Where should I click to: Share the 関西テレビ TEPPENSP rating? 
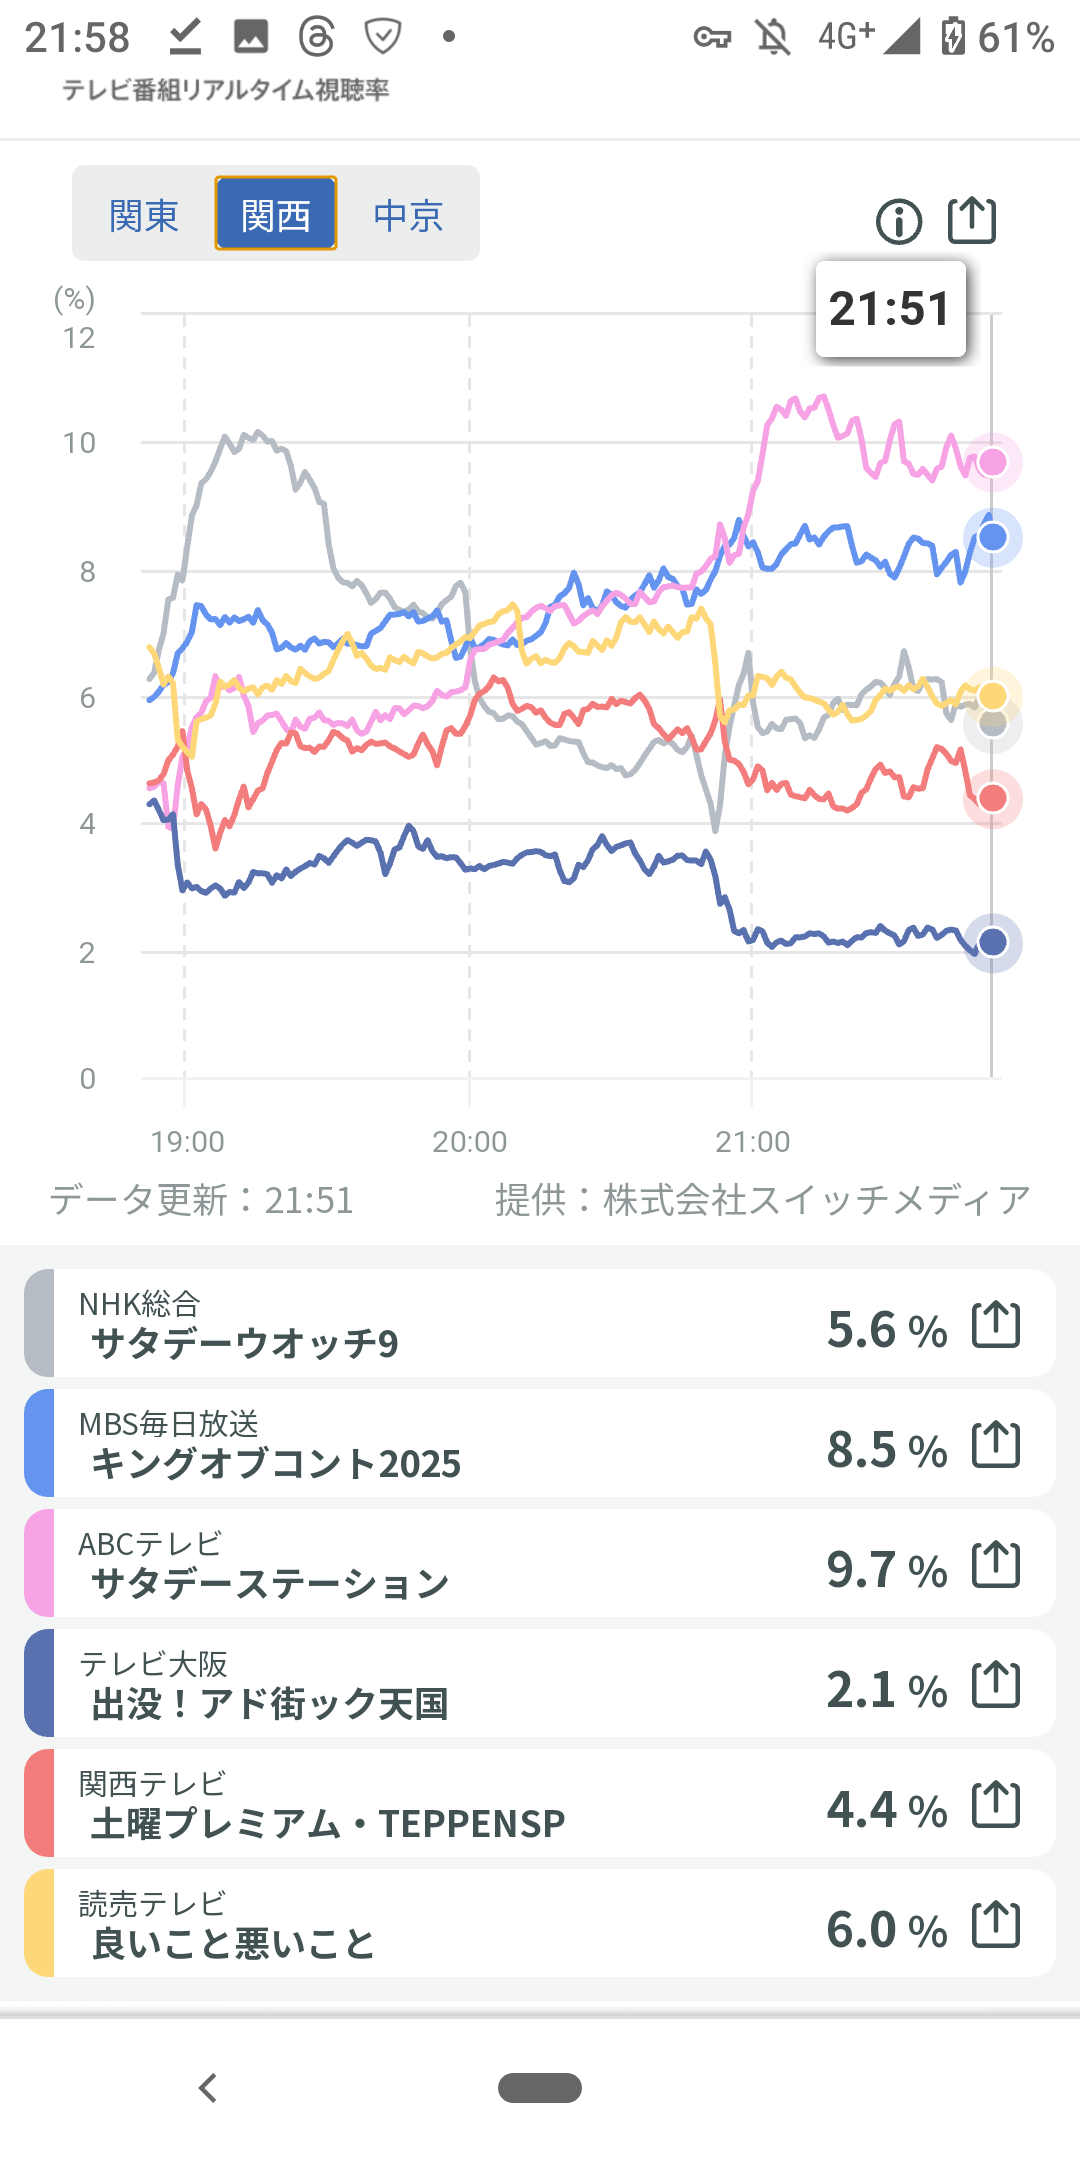point(996,1805)
